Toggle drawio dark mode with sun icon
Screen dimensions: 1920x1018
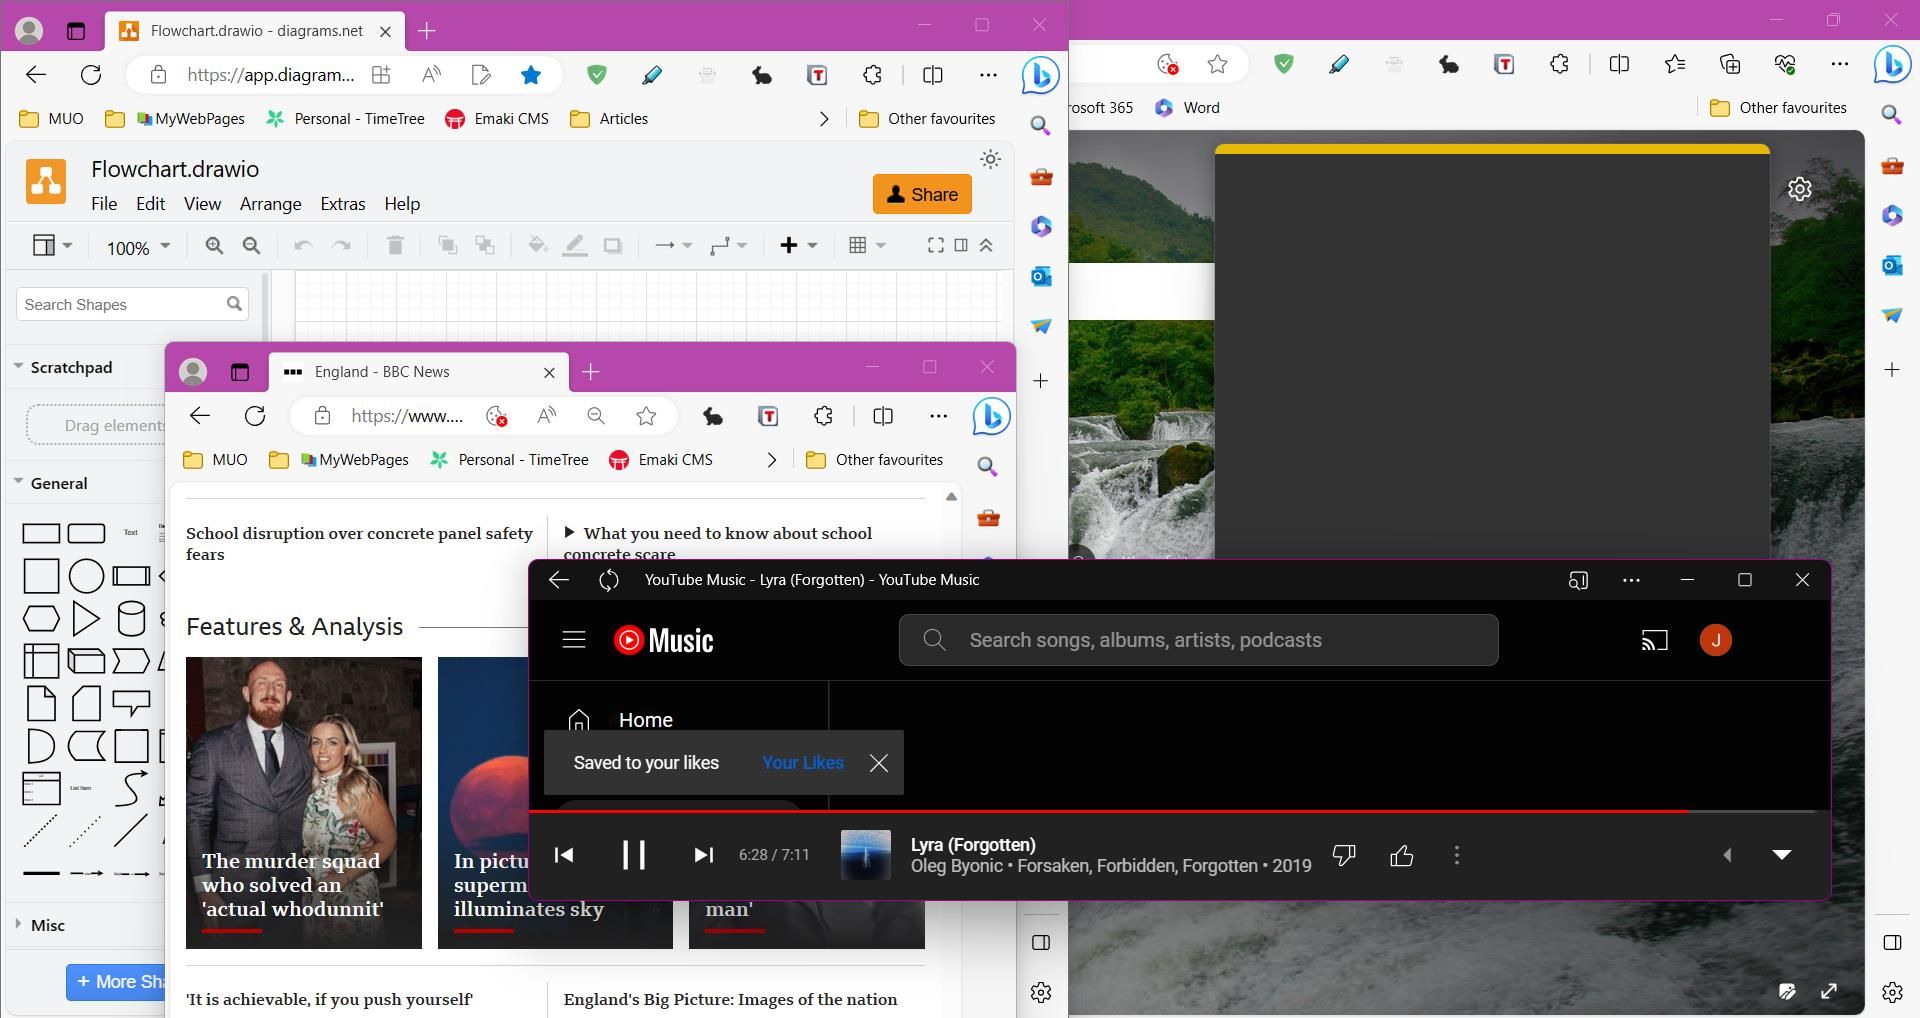(x=990, y=159)
